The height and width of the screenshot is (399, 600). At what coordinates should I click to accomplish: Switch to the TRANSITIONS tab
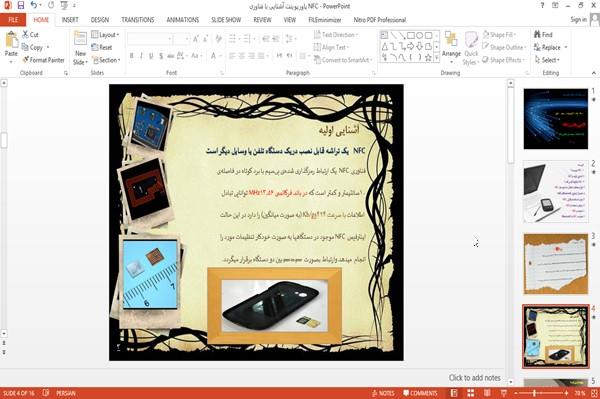pyautogui.click(x=138, y=20)
